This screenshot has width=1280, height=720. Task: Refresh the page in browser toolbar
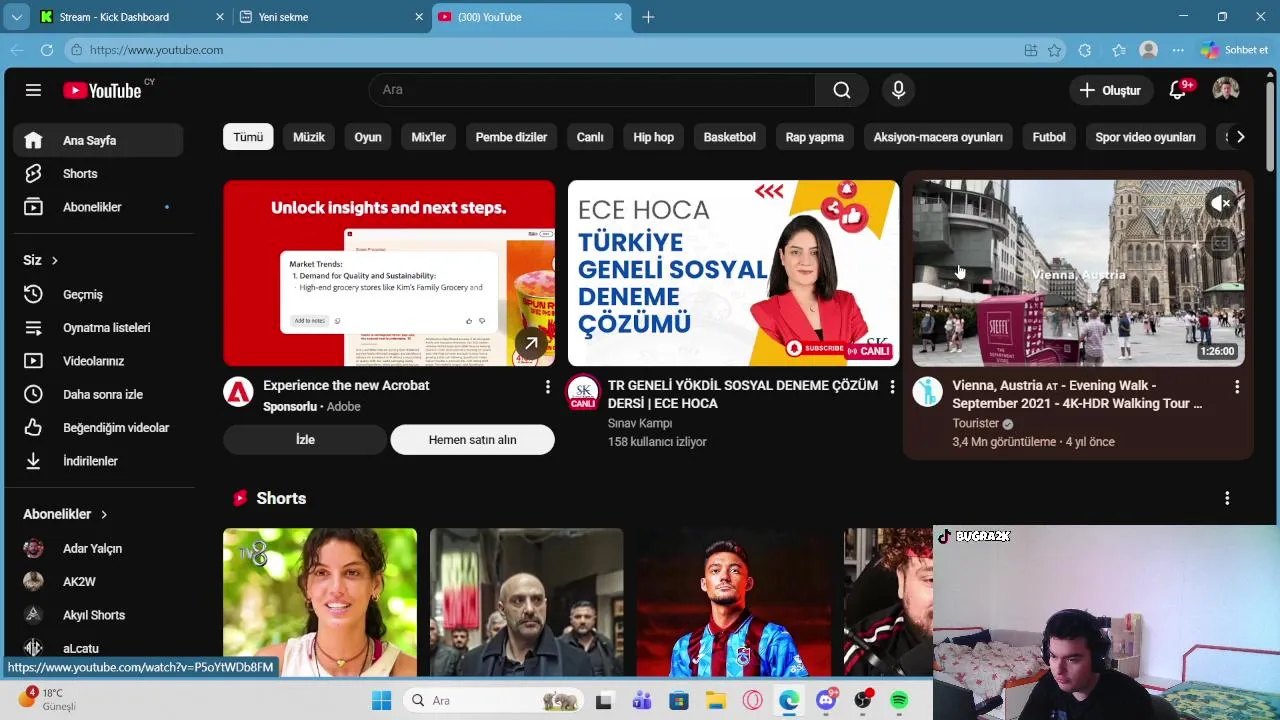point(46,50)
